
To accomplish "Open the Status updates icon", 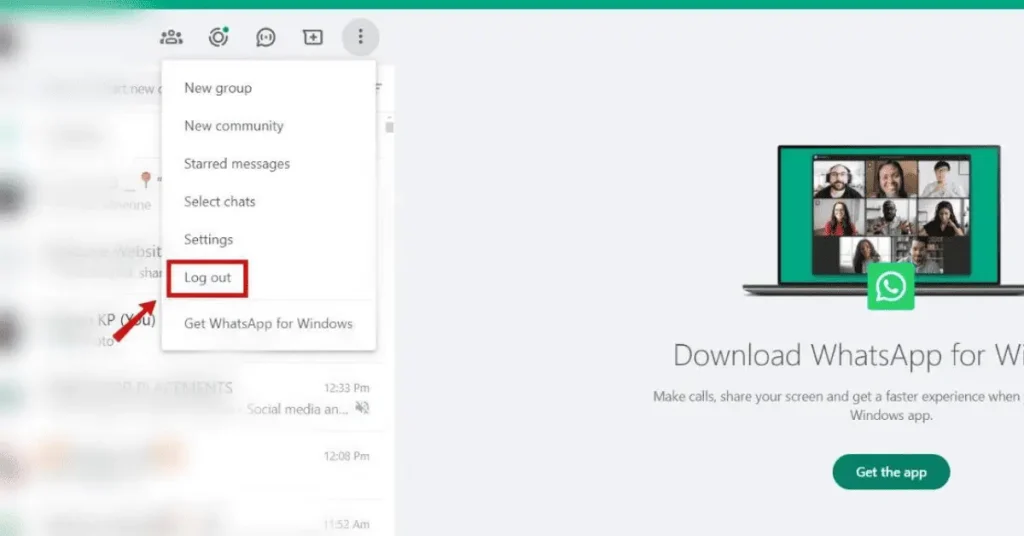I will [218, 37].
